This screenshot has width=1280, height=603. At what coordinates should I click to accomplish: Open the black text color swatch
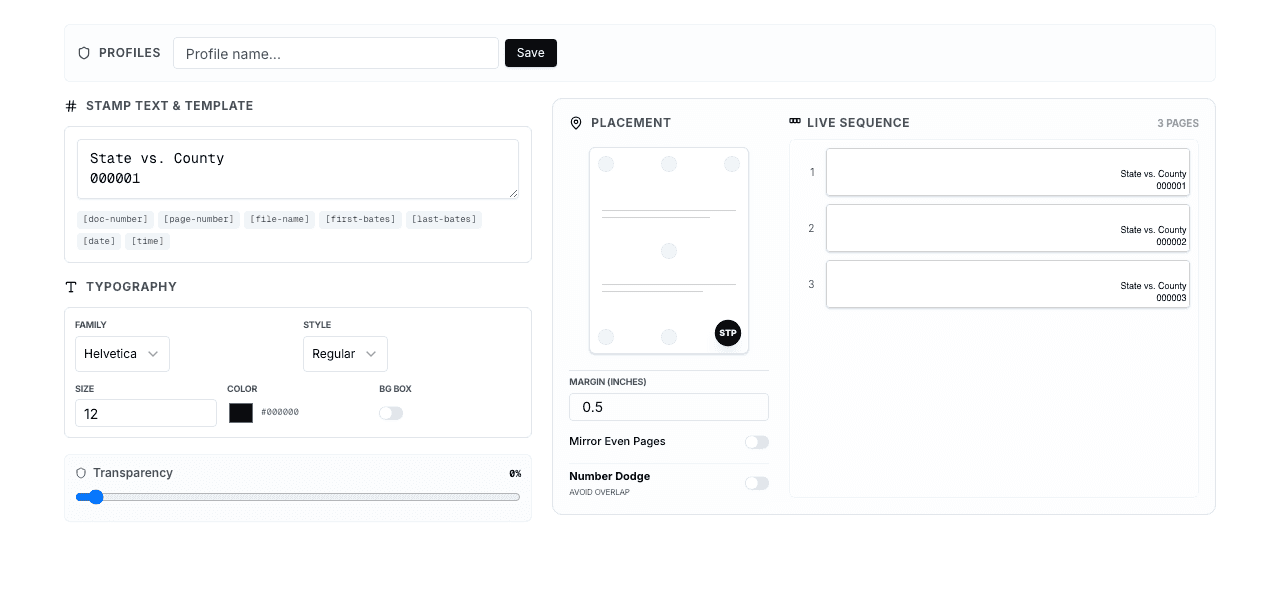click(x=241, y=413)
